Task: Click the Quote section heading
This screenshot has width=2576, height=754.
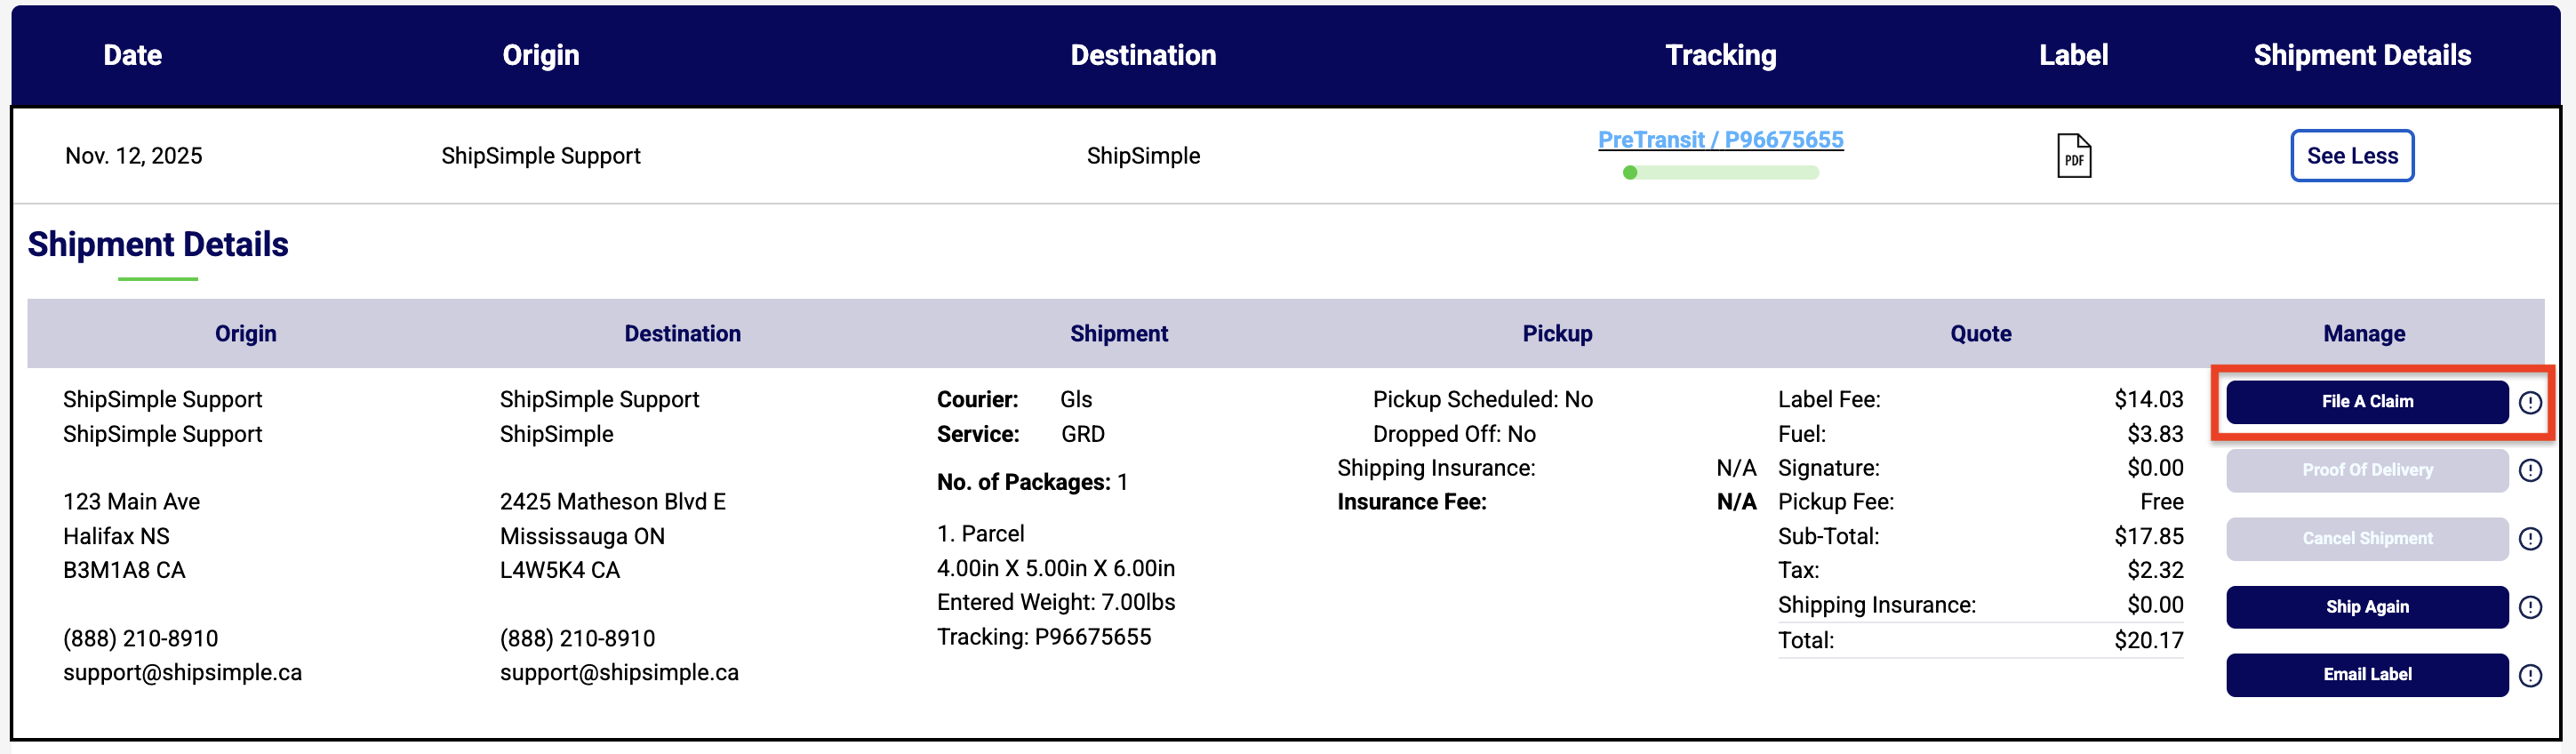Action: [1980, 334]
